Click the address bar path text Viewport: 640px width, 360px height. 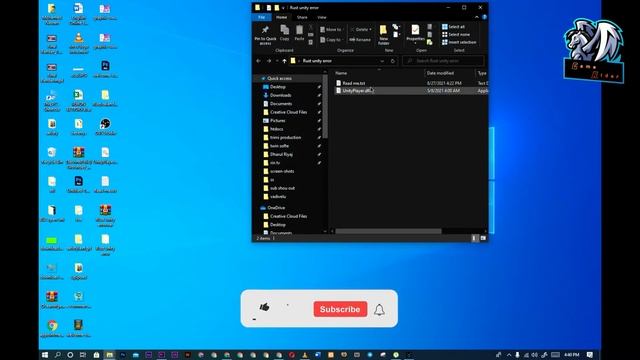click(x=317, y=61)
